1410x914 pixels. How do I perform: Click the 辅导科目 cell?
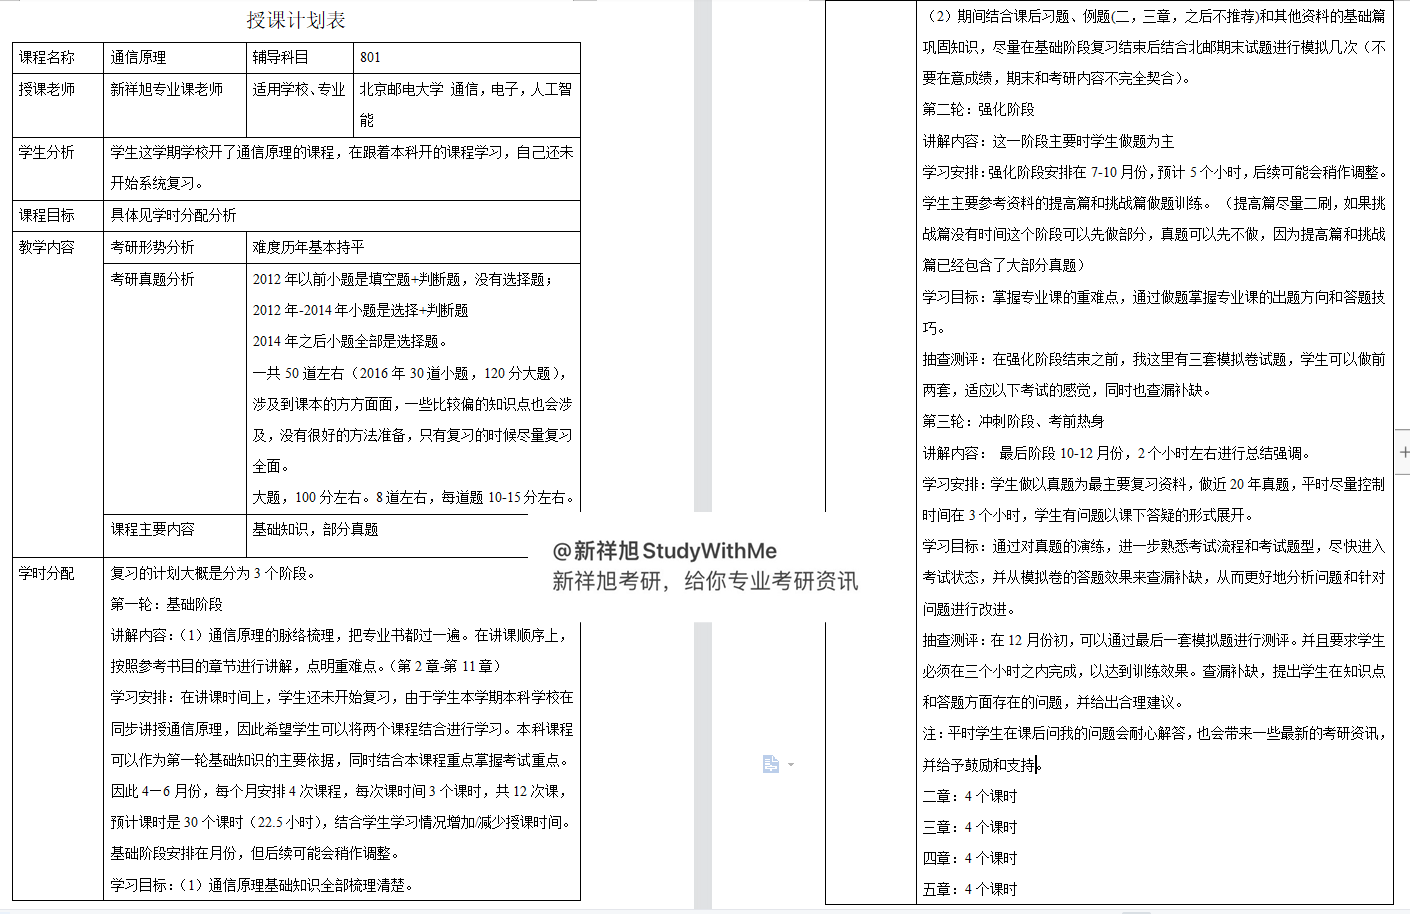(x=300, y=57)
